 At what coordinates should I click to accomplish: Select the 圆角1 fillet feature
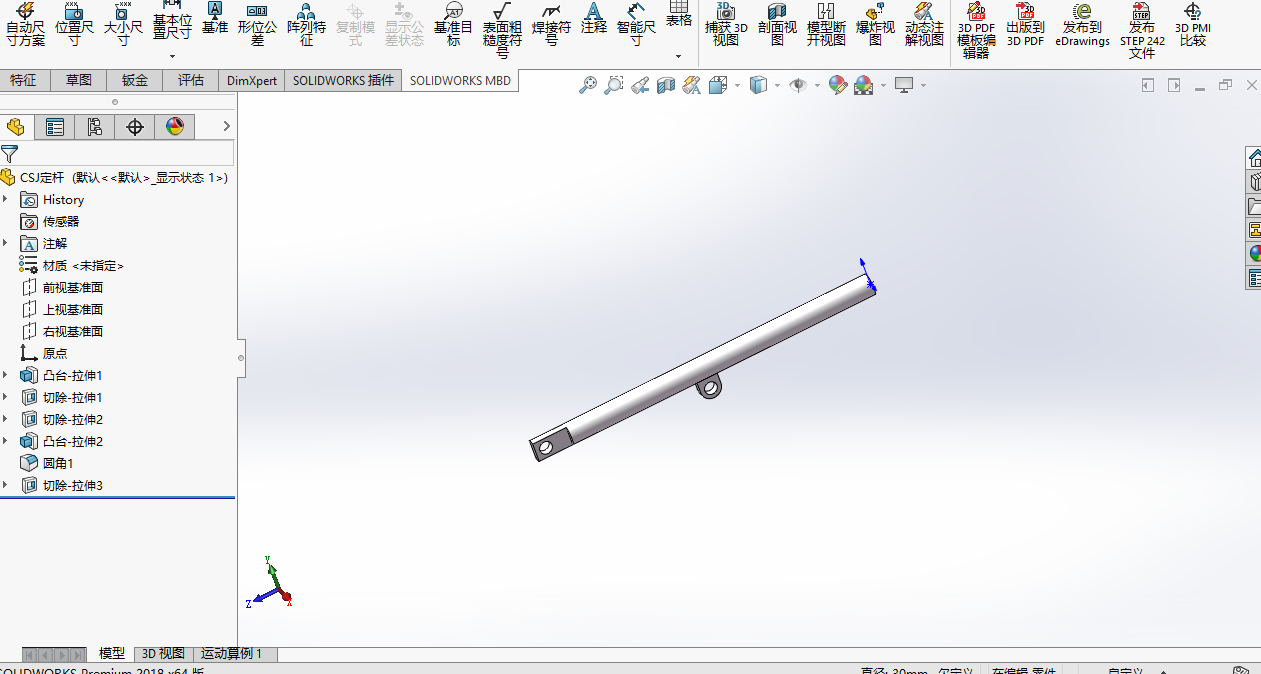(x=58, y=463)
